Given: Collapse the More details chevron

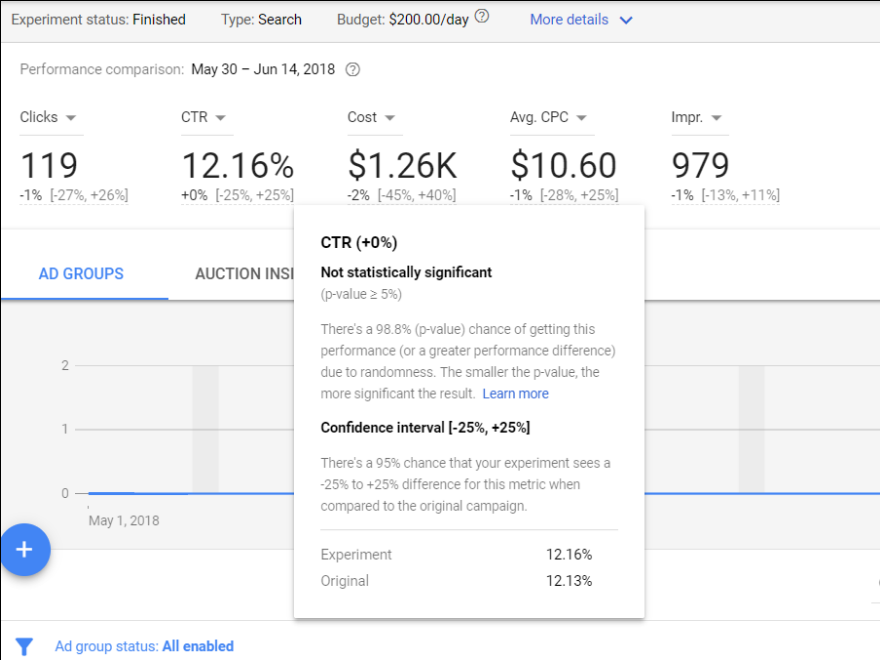Looking at the screenshot, I should (x=627, y=19).
